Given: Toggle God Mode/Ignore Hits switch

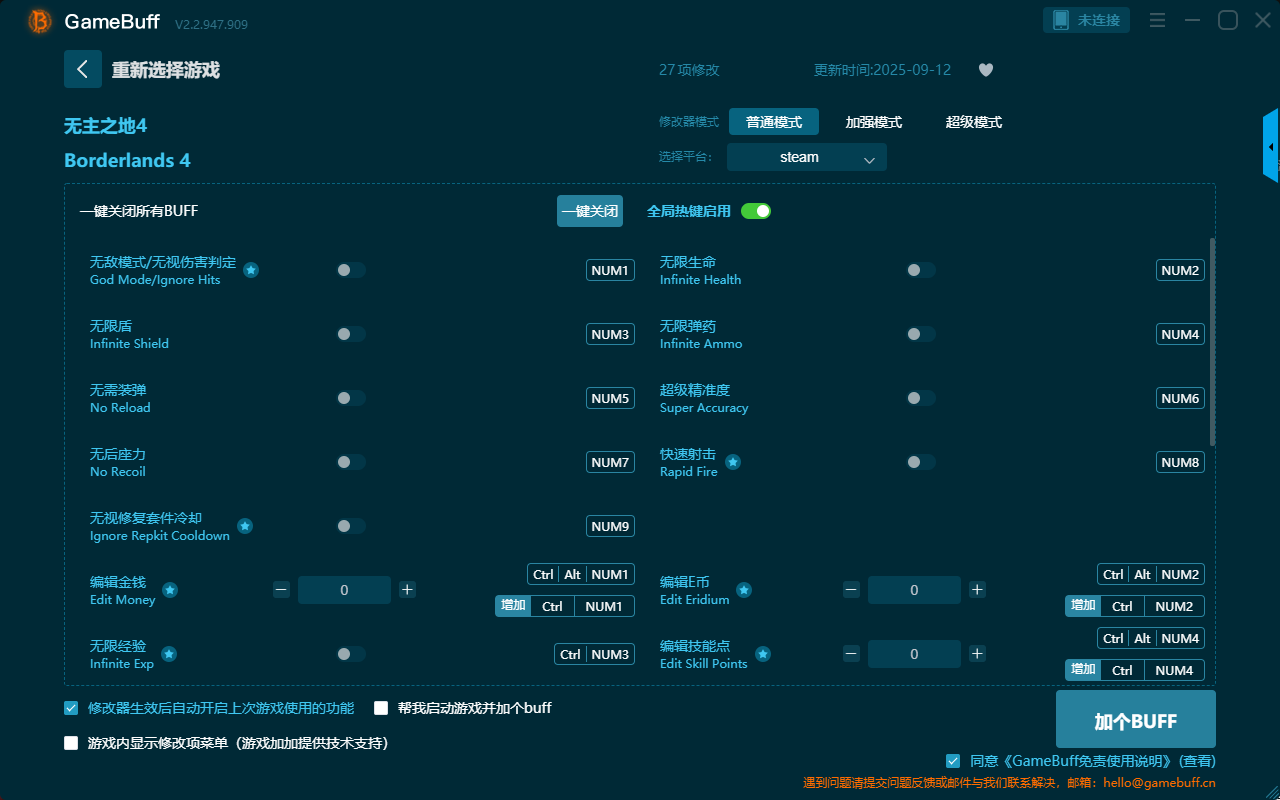Looking at the screenshot, I should click(351, 270).
